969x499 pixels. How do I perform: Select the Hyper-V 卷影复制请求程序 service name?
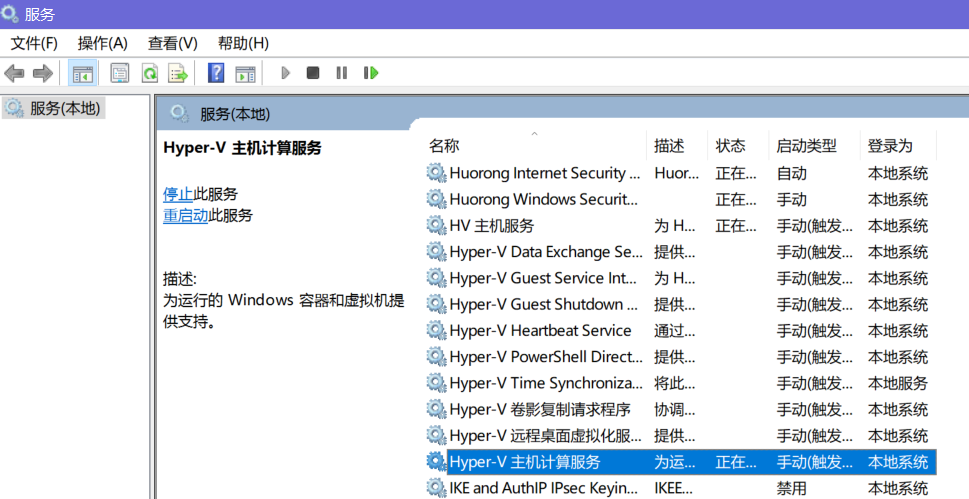(x=540, y=409)
